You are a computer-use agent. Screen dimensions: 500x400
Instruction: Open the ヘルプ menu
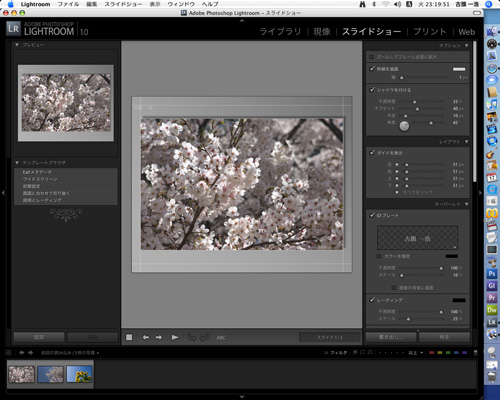(x=210, y=4)
